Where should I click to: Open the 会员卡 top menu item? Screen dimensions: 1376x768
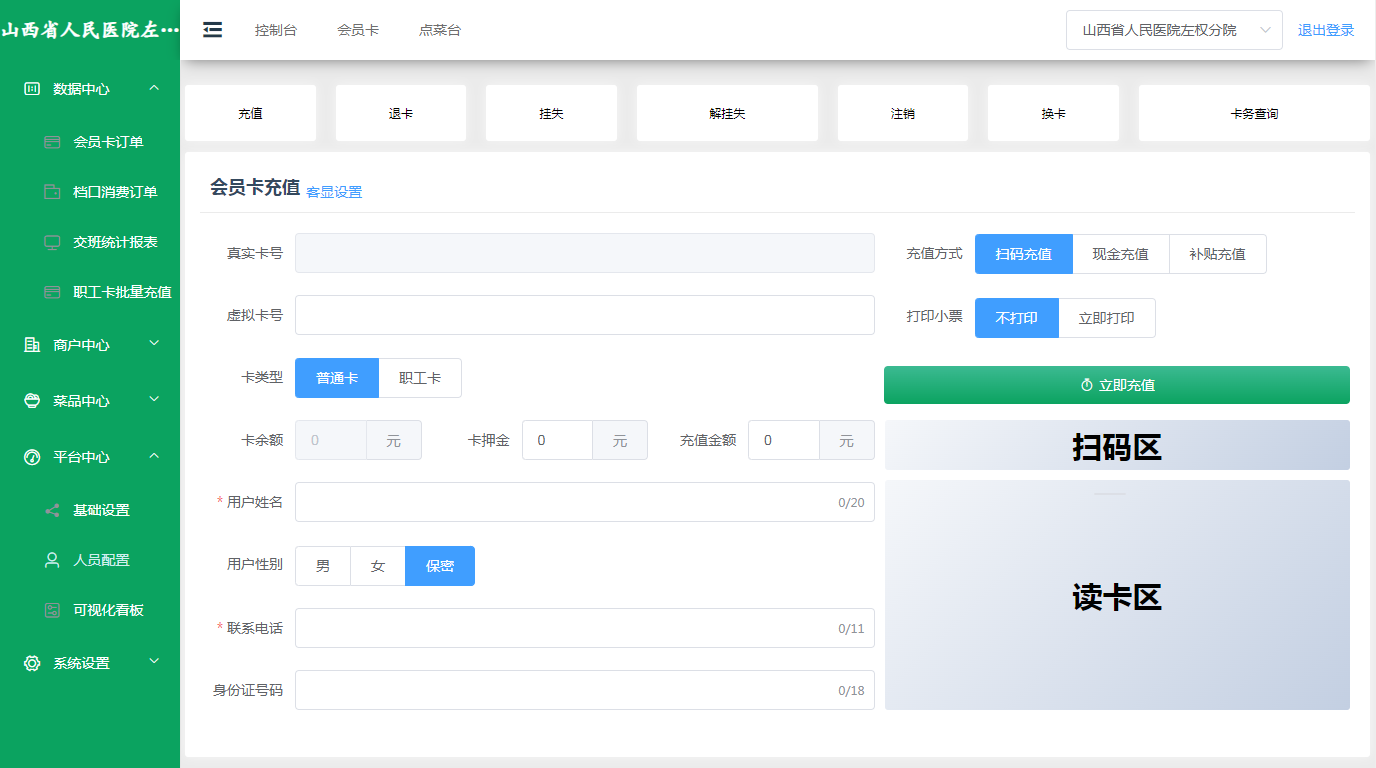click(358, 30)
